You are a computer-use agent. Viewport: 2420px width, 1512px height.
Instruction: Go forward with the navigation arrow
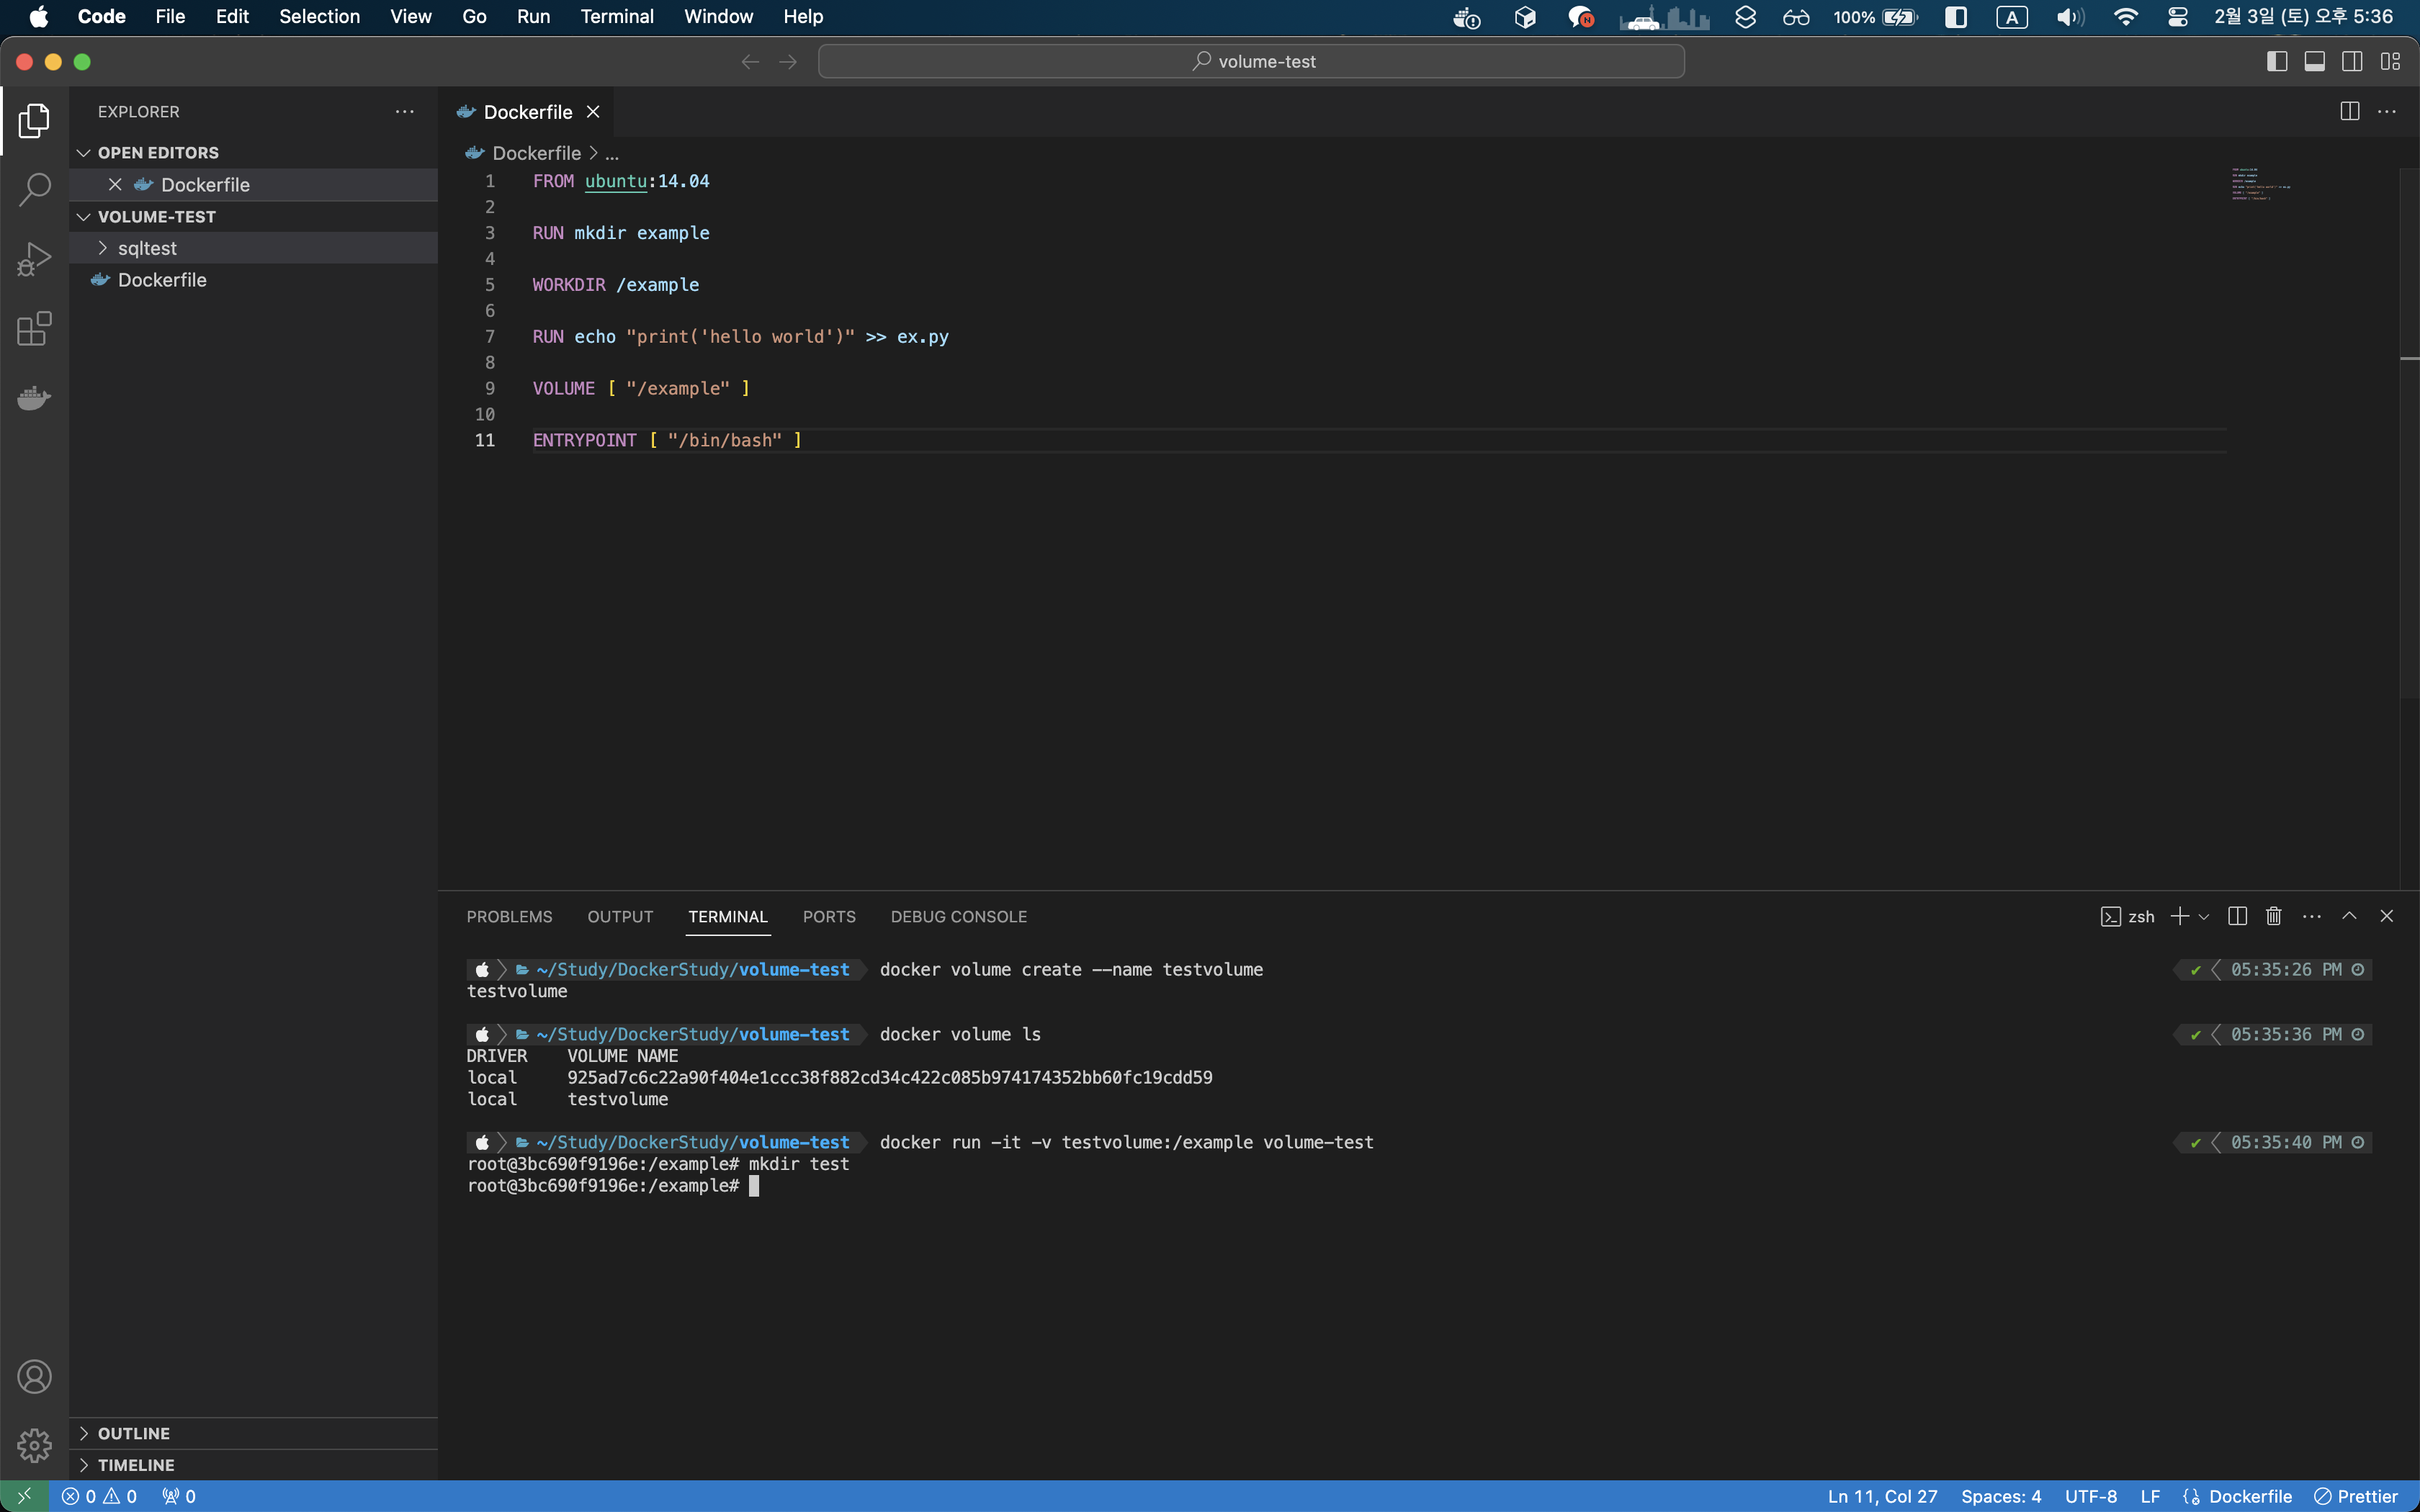tap(788, 62)
